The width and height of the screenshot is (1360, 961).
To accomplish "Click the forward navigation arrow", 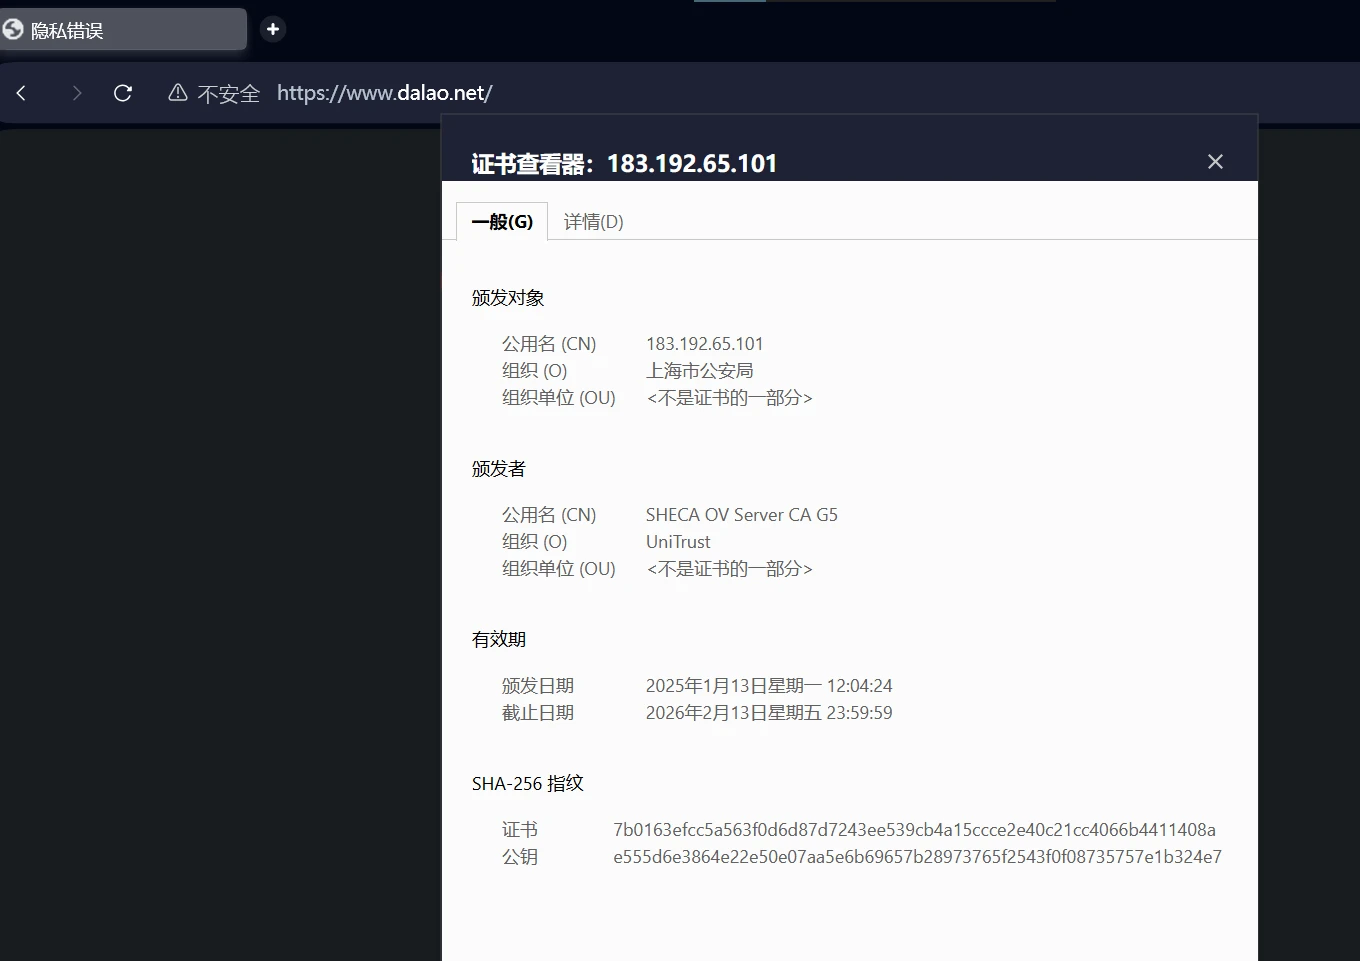I will tap(77, 93).
